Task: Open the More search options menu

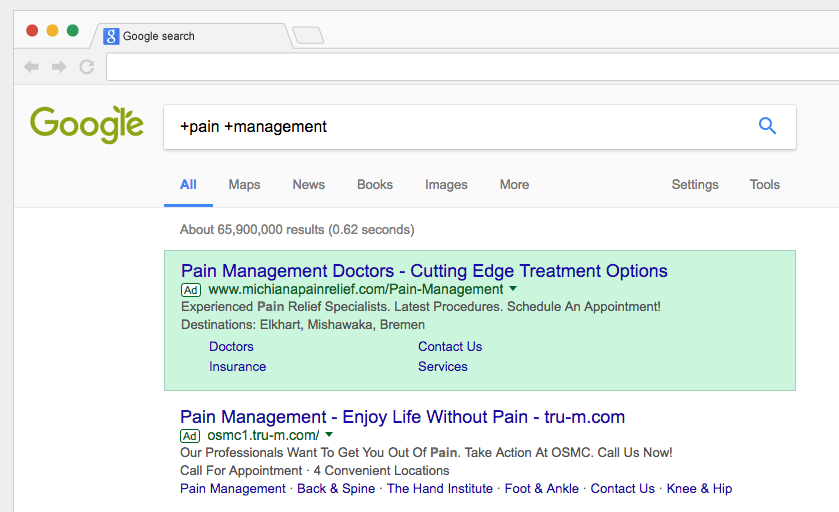Action: tap(515, 185)
